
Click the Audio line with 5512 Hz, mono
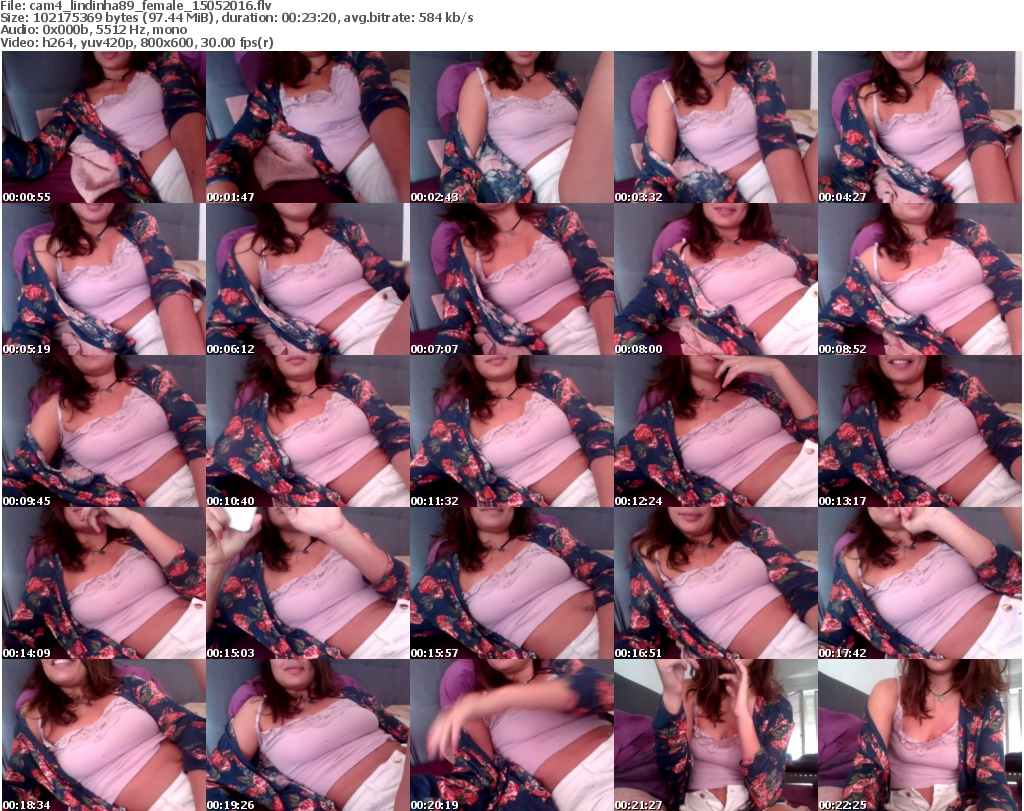[93, 30]
